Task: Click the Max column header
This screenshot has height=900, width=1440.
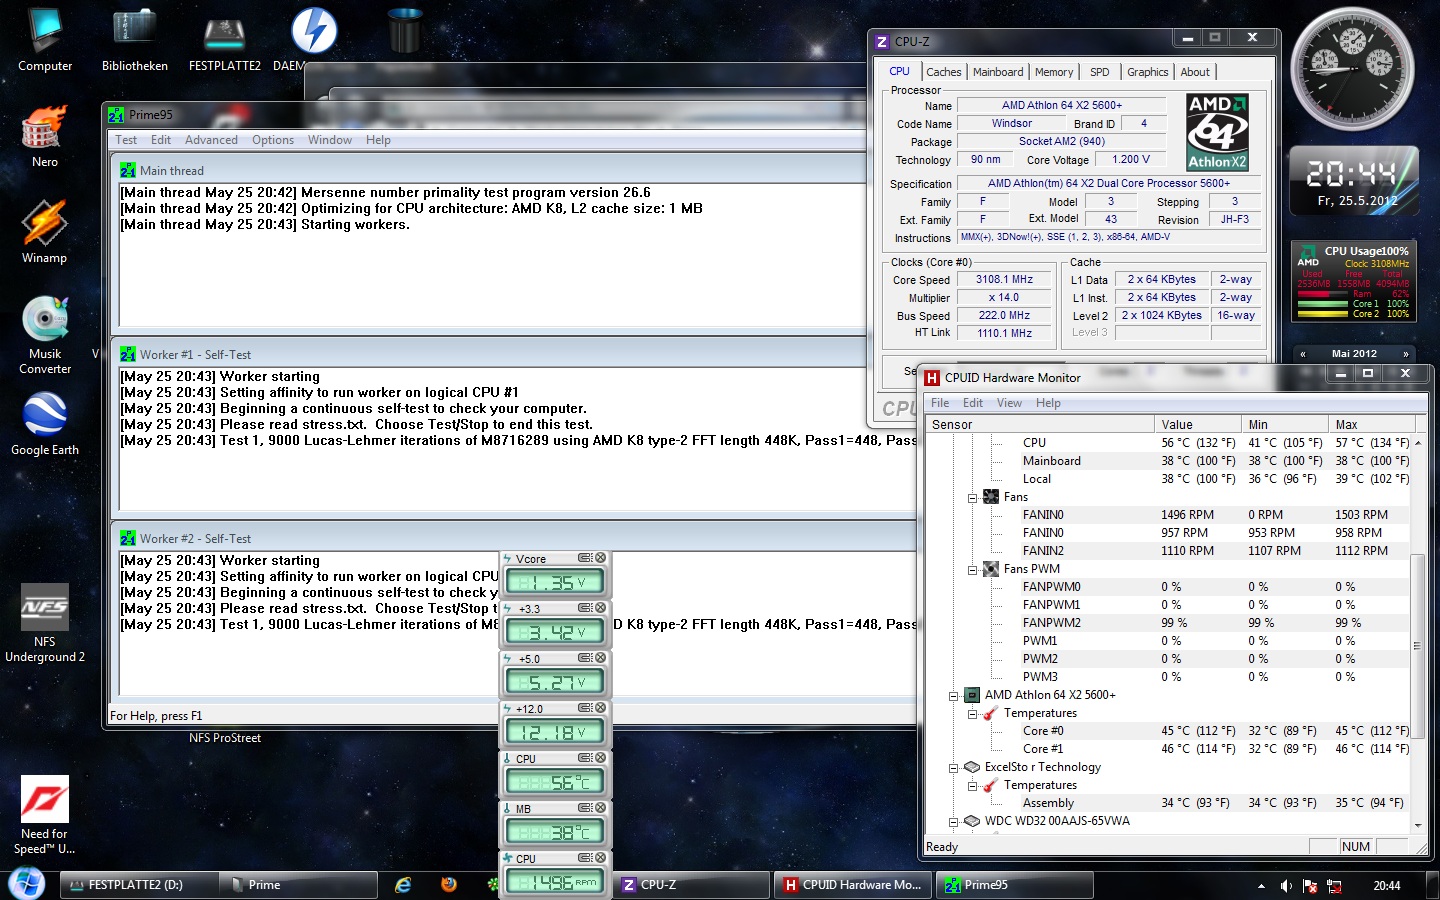Action: [1370, 424]
